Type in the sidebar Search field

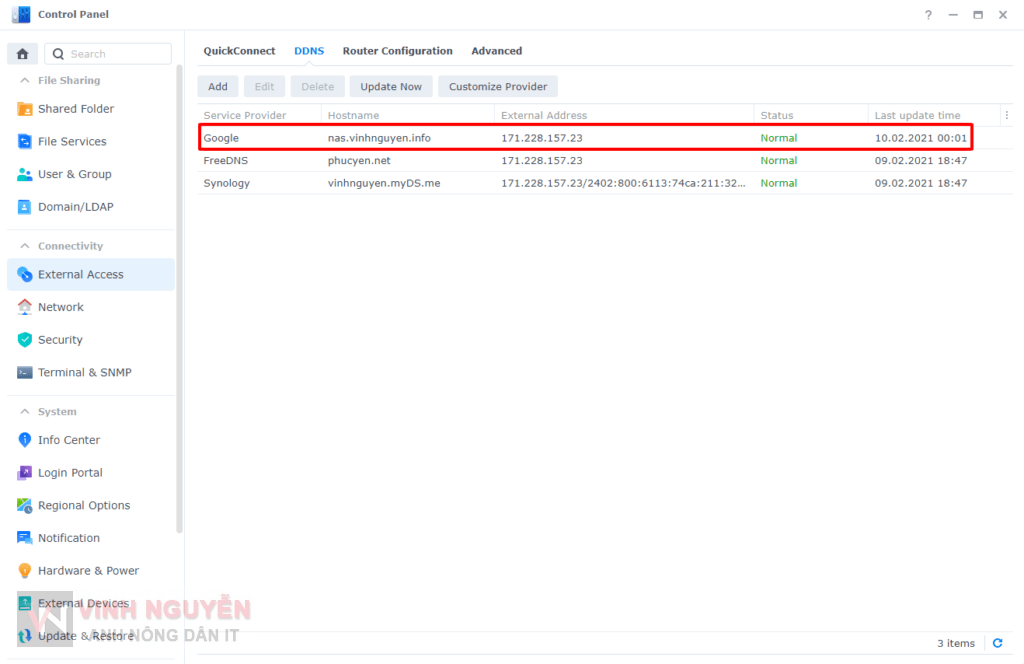(x=115, y=54)
